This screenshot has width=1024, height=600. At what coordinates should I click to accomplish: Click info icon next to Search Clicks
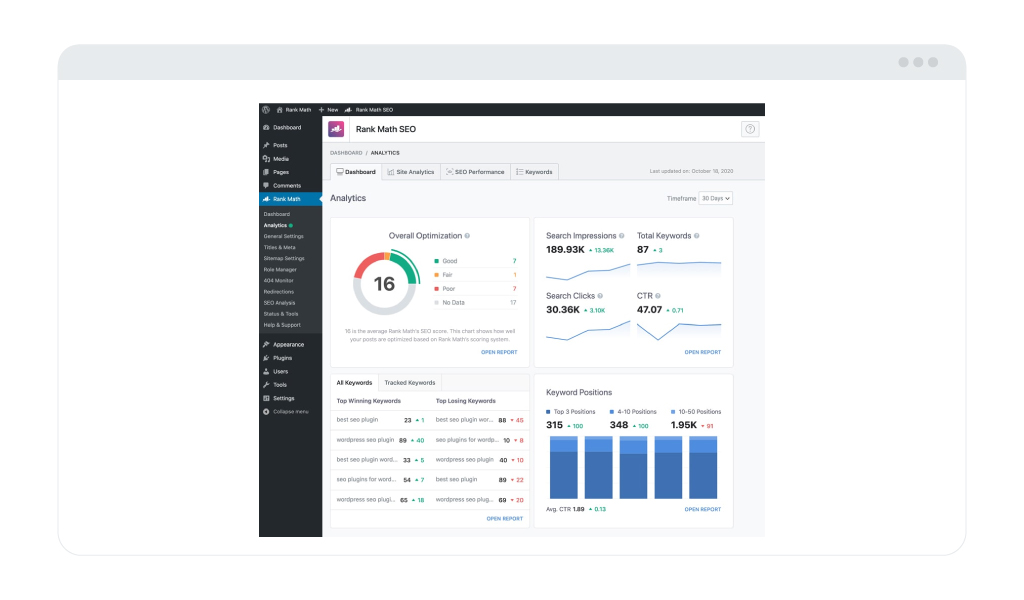pos(600,296)
